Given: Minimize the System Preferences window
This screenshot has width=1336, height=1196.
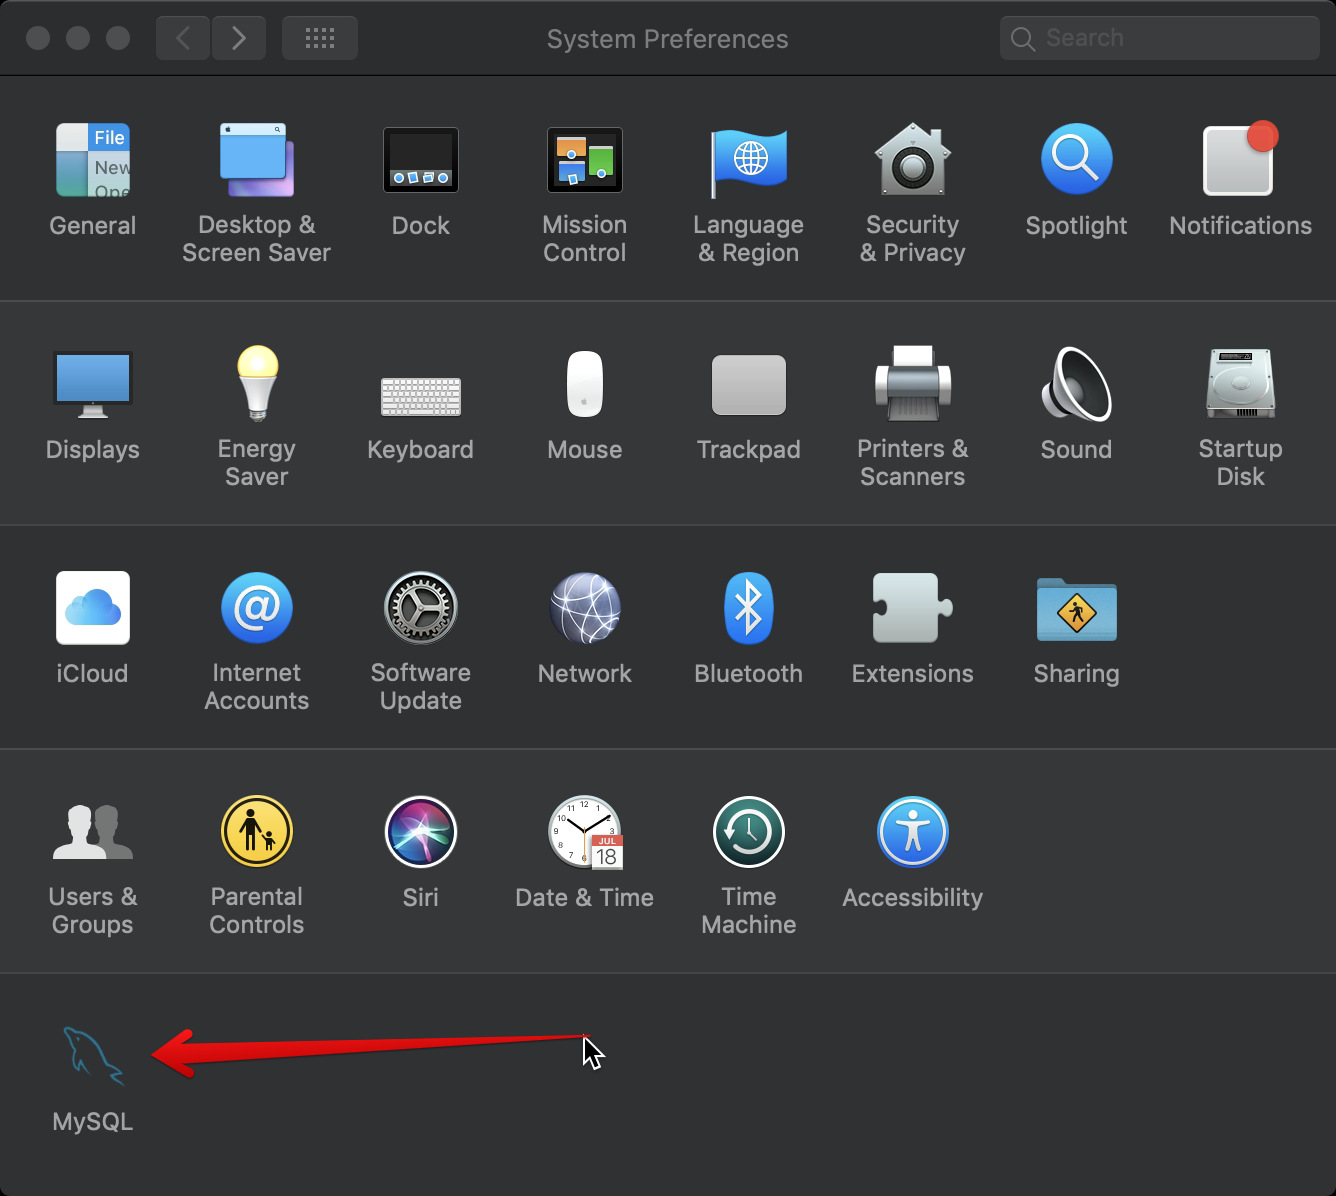Looking at the screenshot, I should (x=78, y=38).
